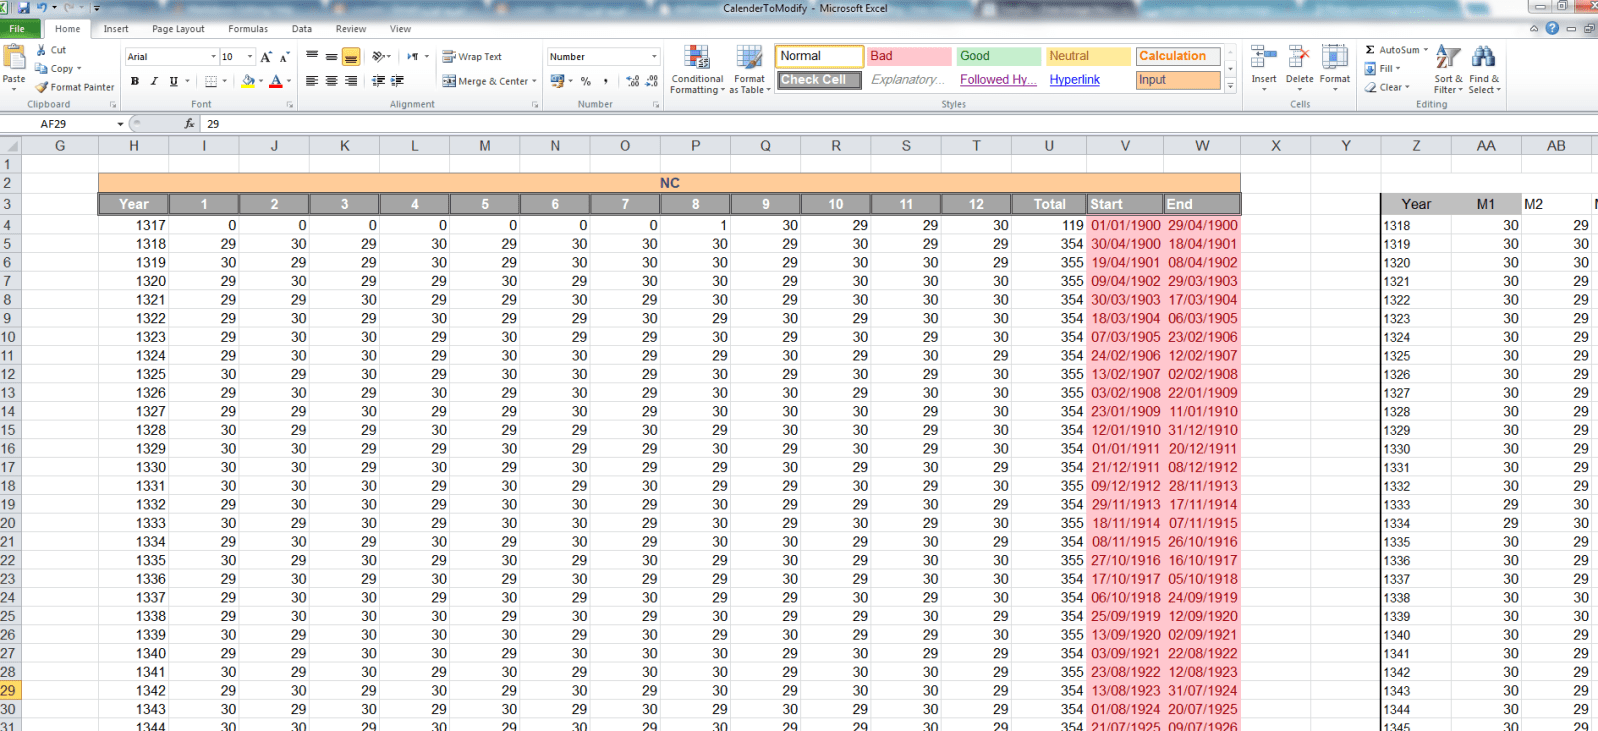Image resolution: width=1598 pixels, height=731 pixels.
Task: Decrease font size with small A icon
Action: (x=285, y=57)
